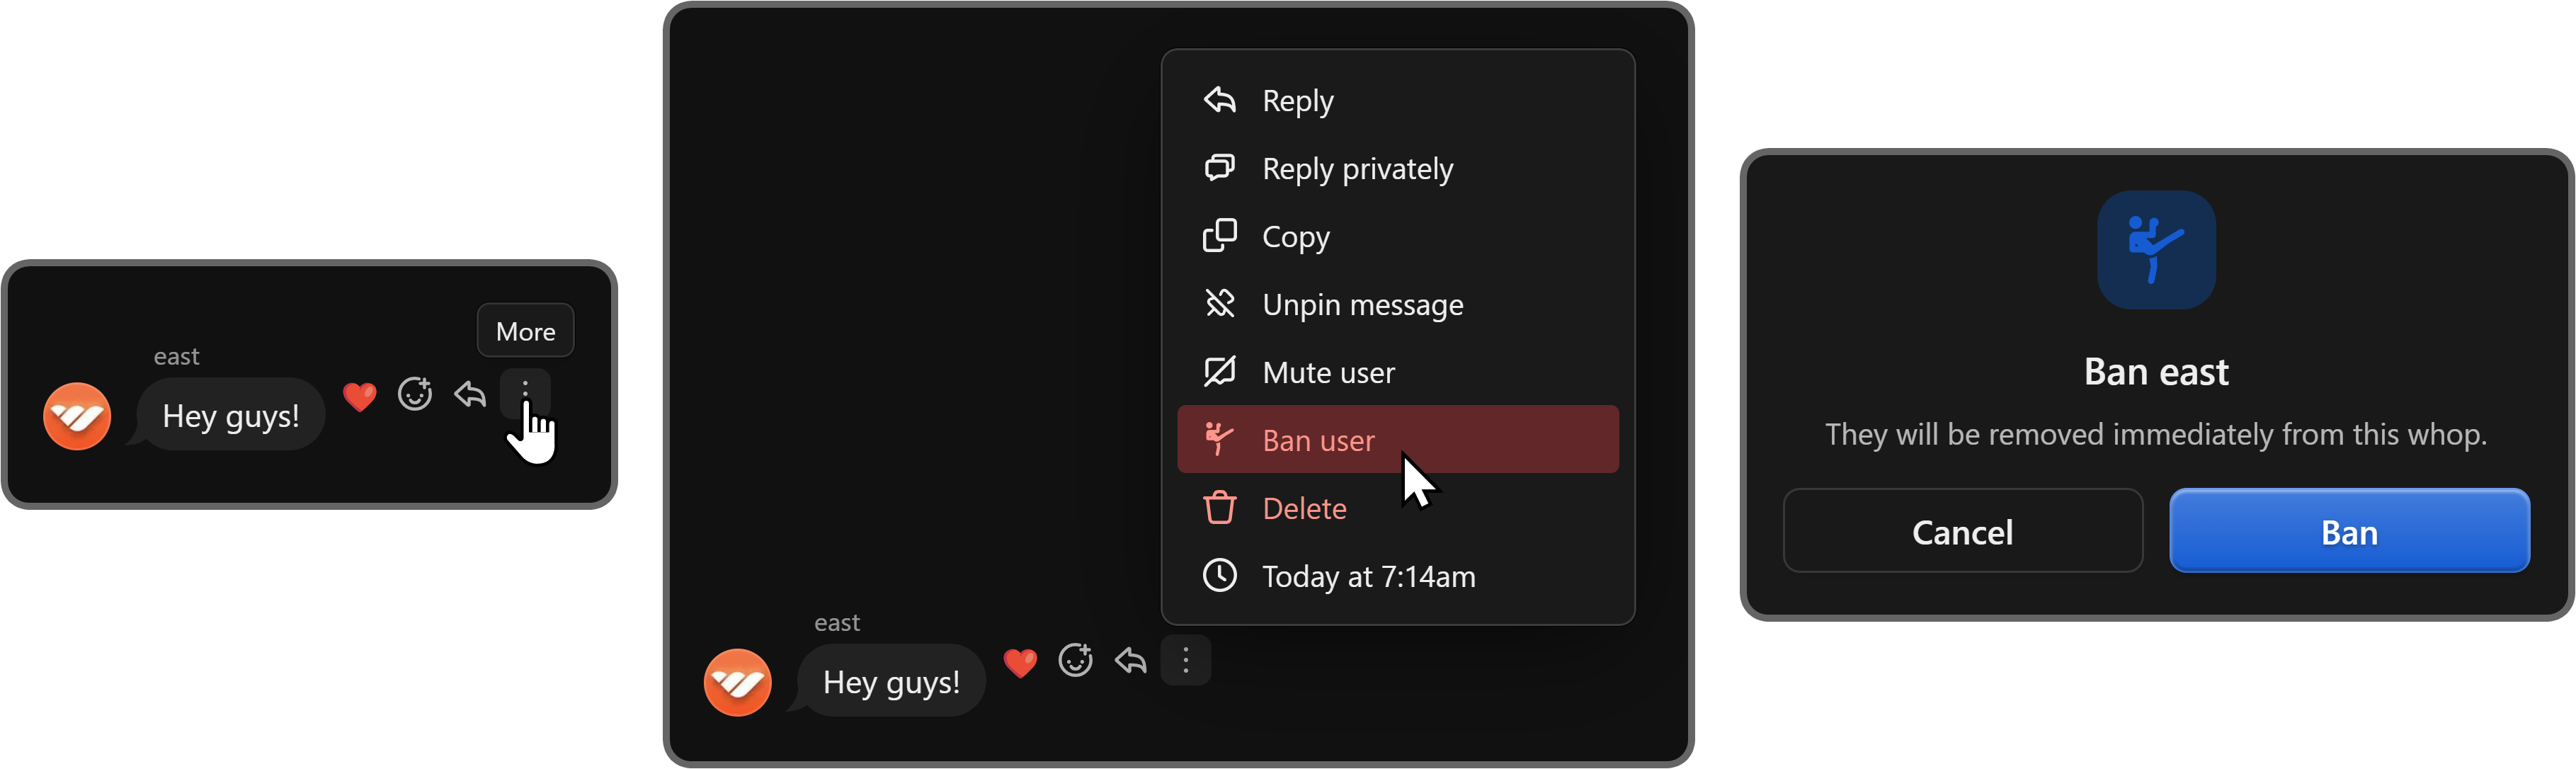
Task: Select Reply privately from the menu
Action: (1357, 168)
